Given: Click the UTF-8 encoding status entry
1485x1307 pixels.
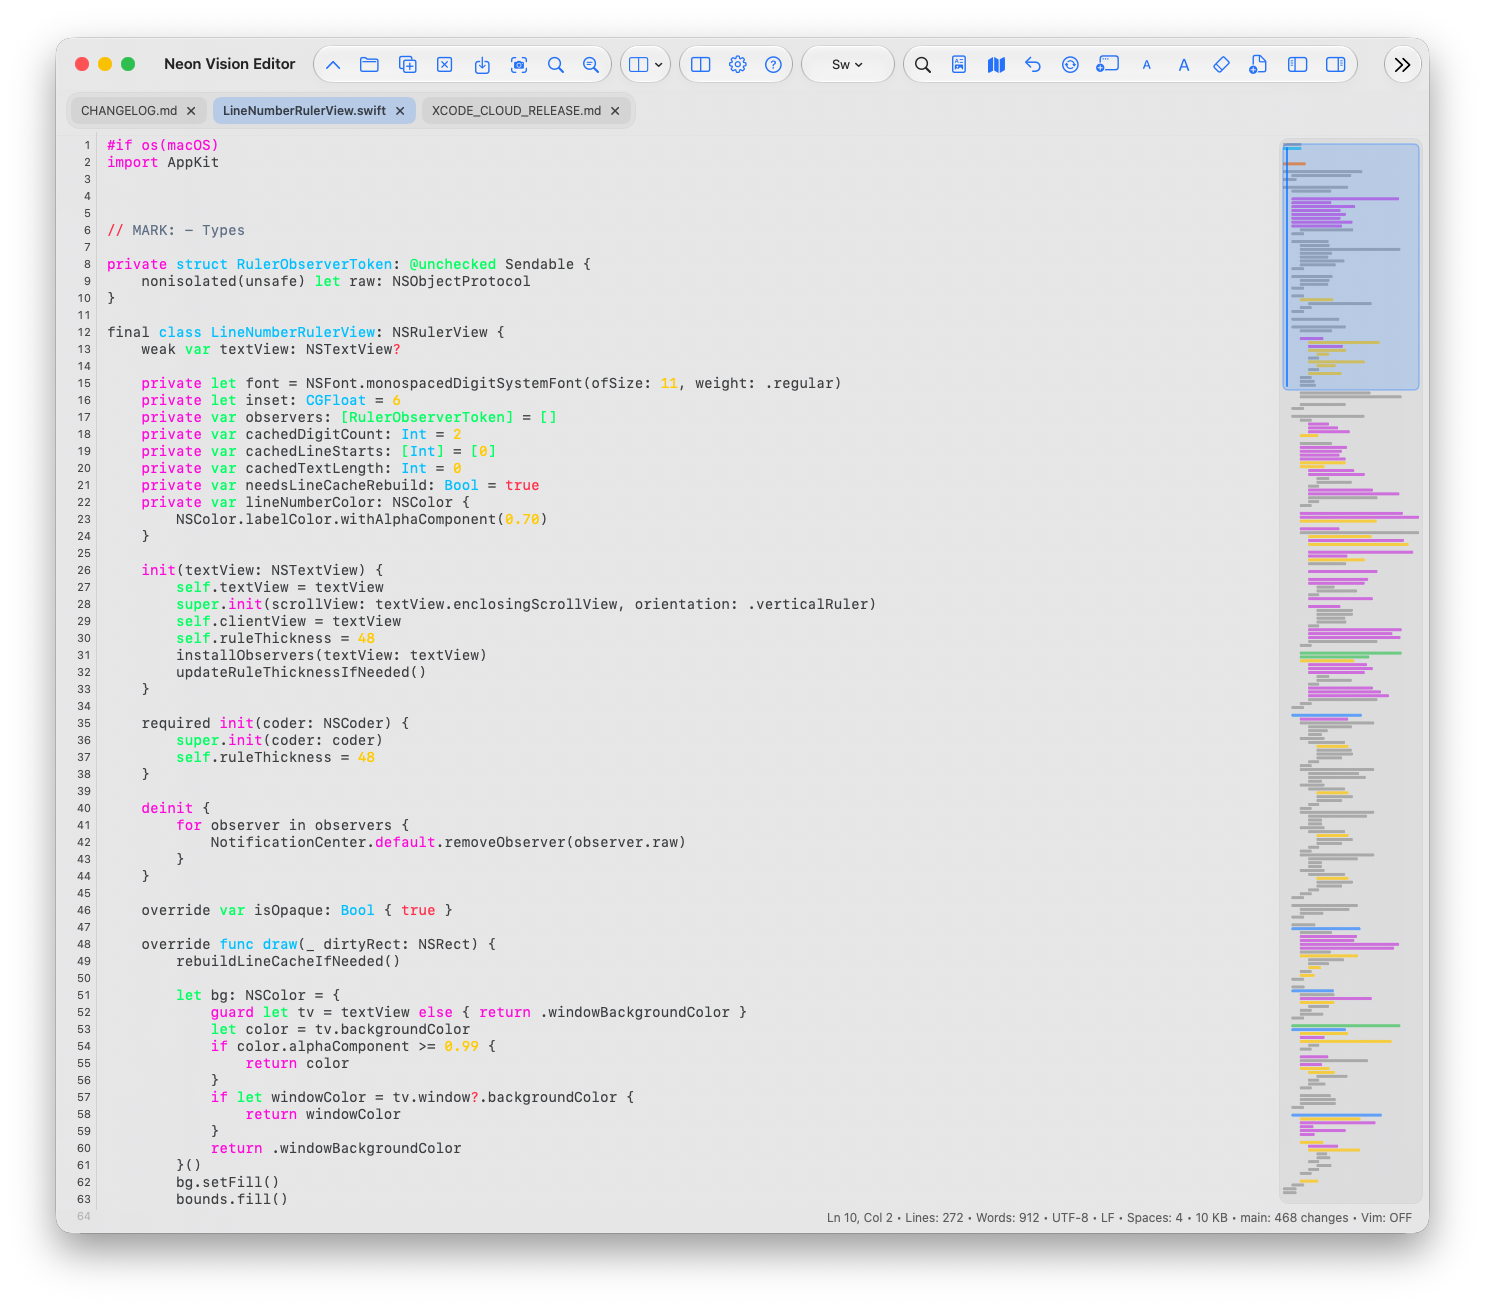Looking at the screenshot, I should tap(1070, 1218).
